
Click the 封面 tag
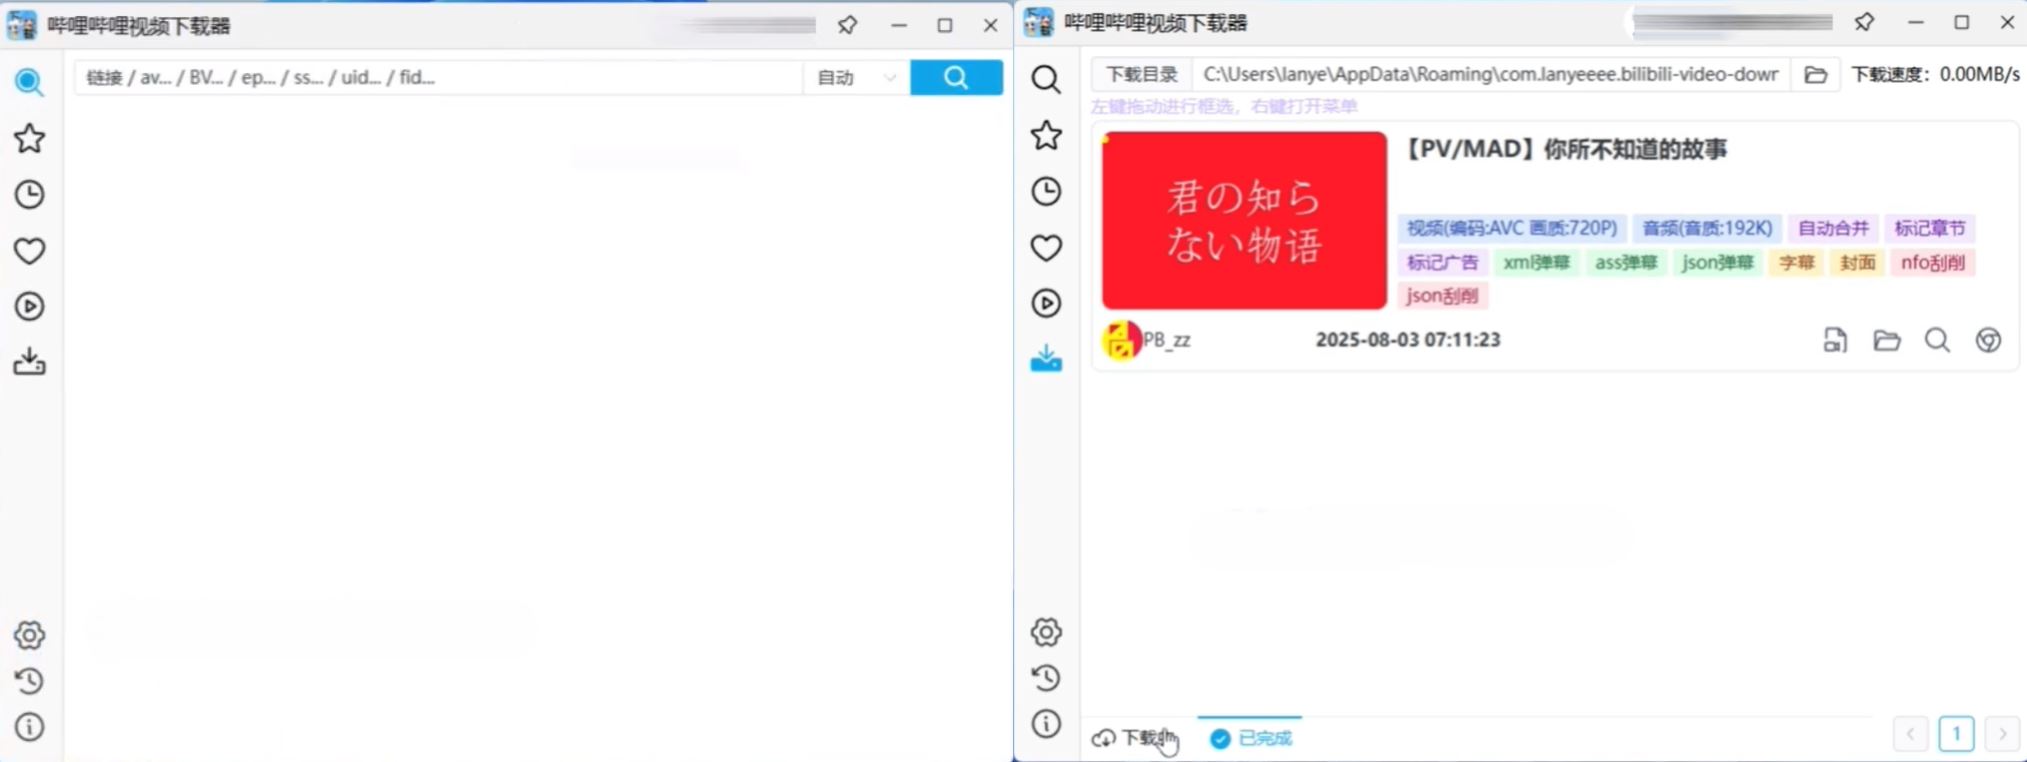[x=1857, y=262]
